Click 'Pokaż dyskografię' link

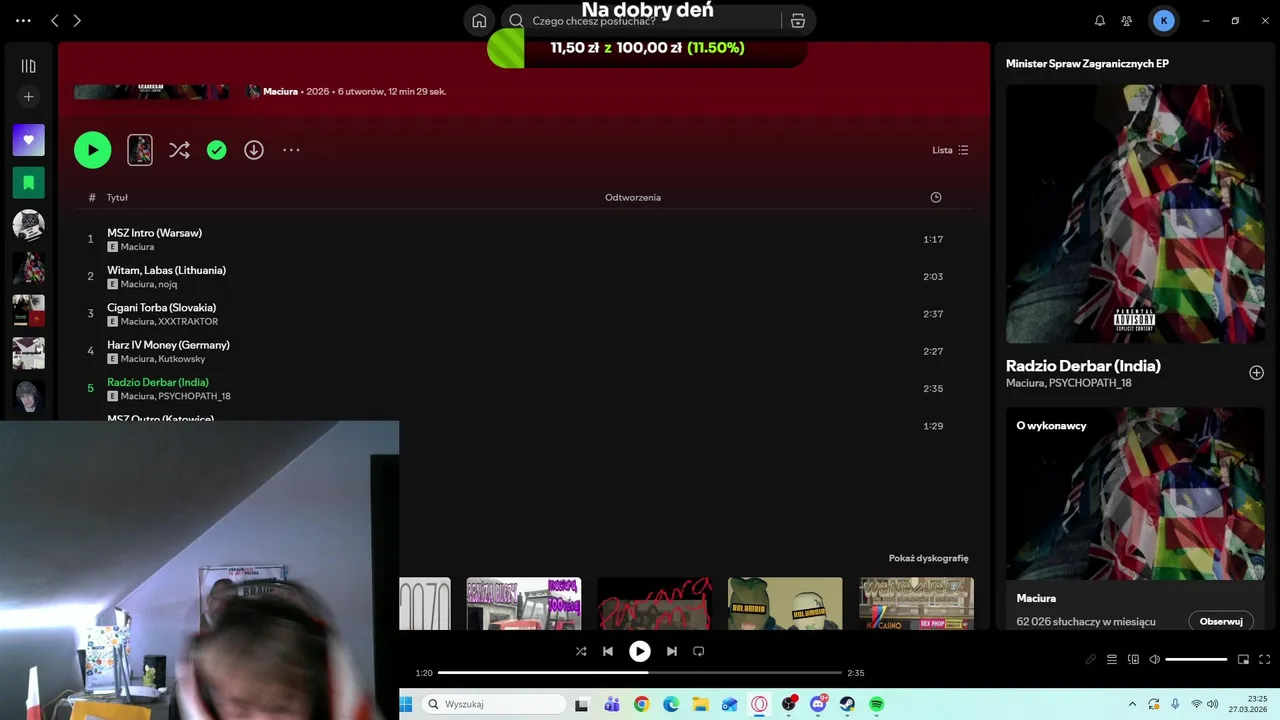928,558
